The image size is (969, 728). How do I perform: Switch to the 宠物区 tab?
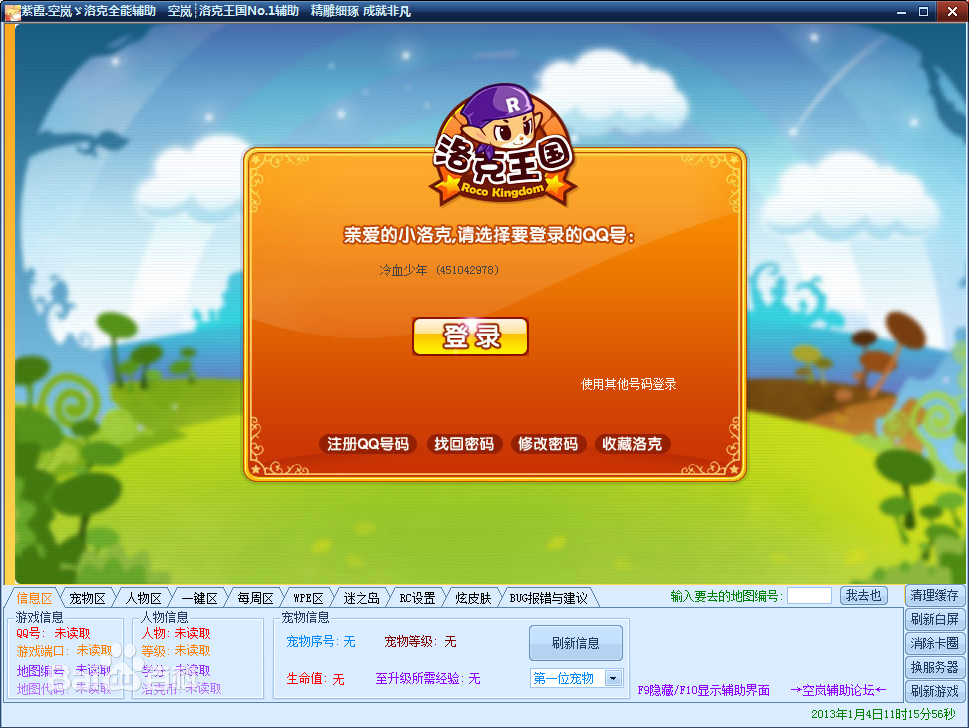[86, 596]
